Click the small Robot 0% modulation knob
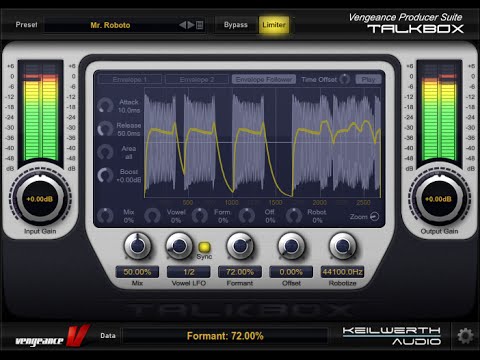 294,216
